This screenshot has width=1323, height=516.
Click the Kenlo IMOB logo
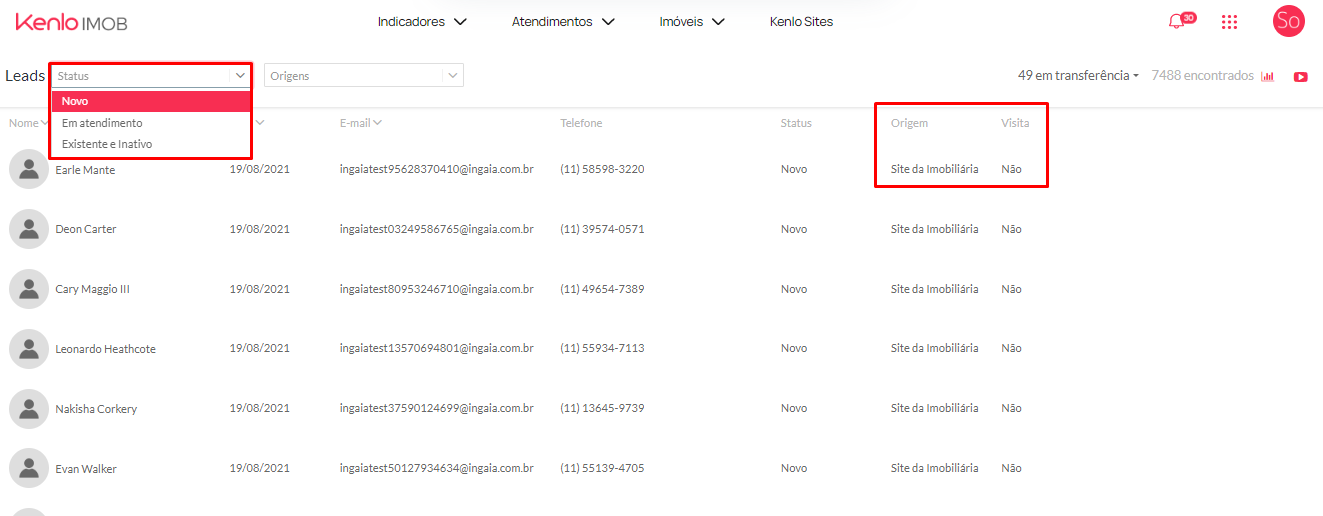(x=71, y=22)
